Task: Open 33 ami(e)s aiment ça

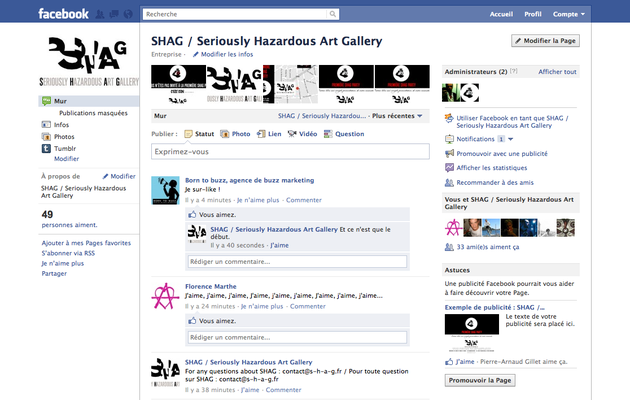Action: pyautogui.click(x=488, y=247)
